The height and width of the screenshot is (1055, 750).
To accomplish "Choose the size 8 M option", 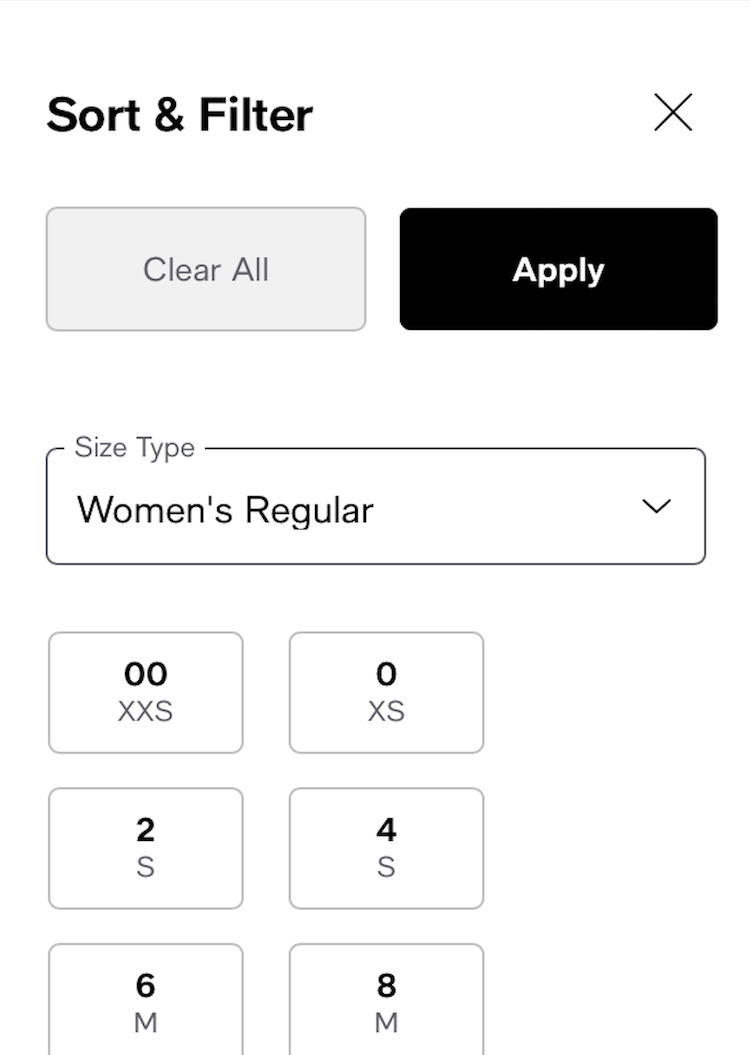I will tap(386, 1000).
